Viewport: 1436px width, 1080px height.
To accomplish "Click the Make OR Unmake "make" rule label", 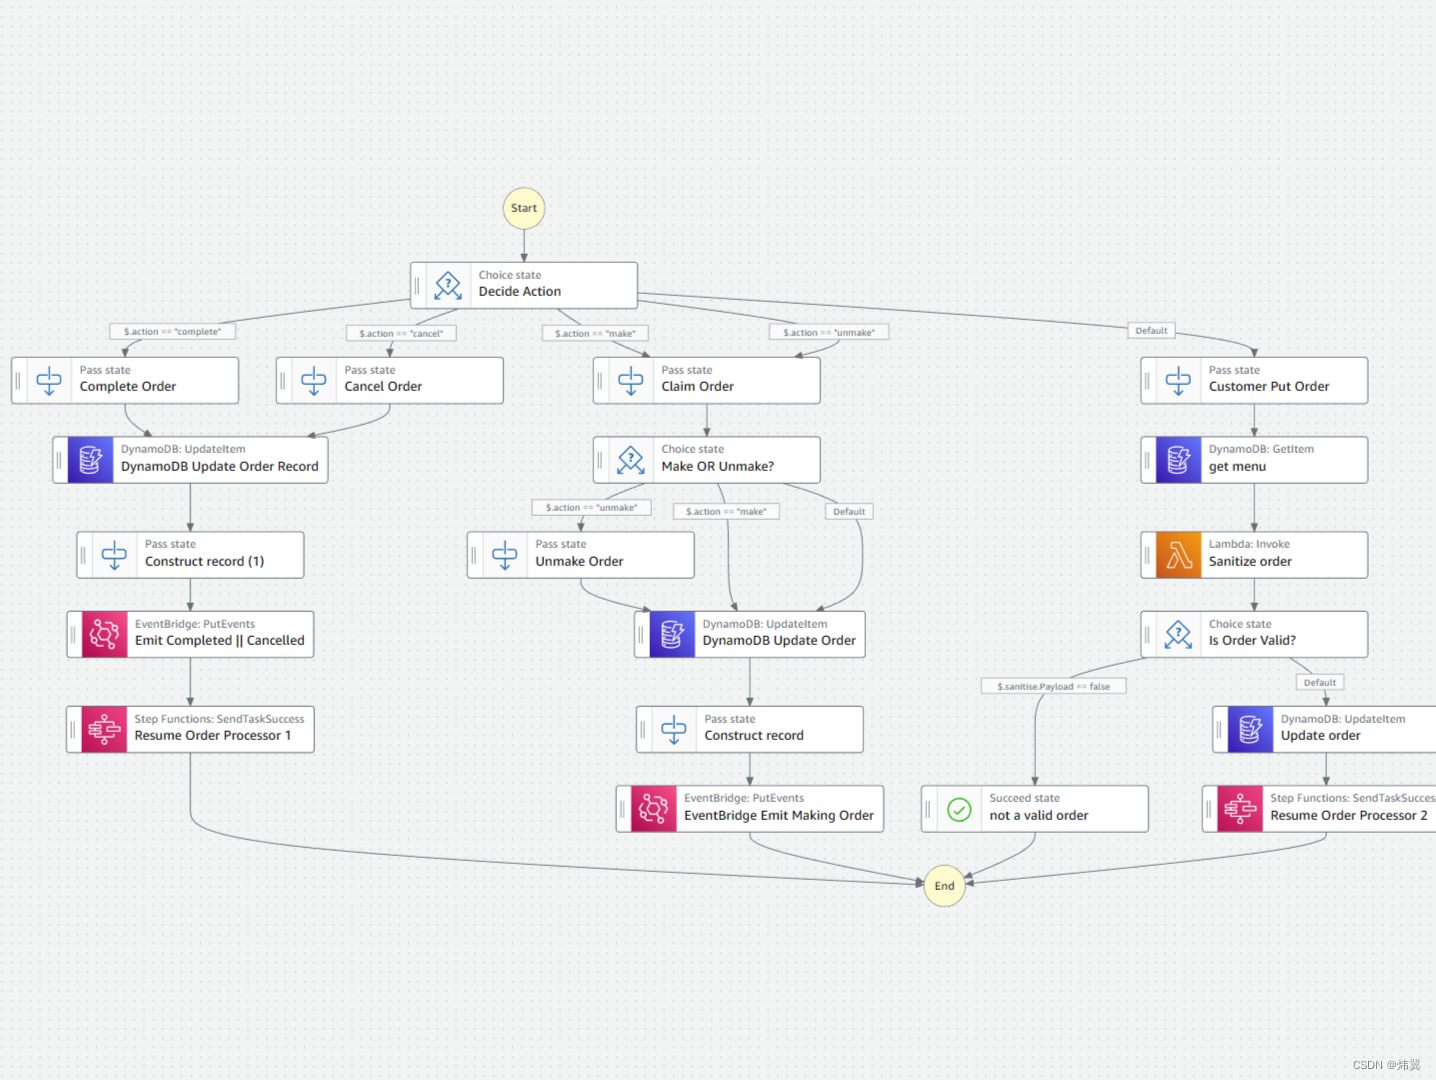I will point(726,511).
